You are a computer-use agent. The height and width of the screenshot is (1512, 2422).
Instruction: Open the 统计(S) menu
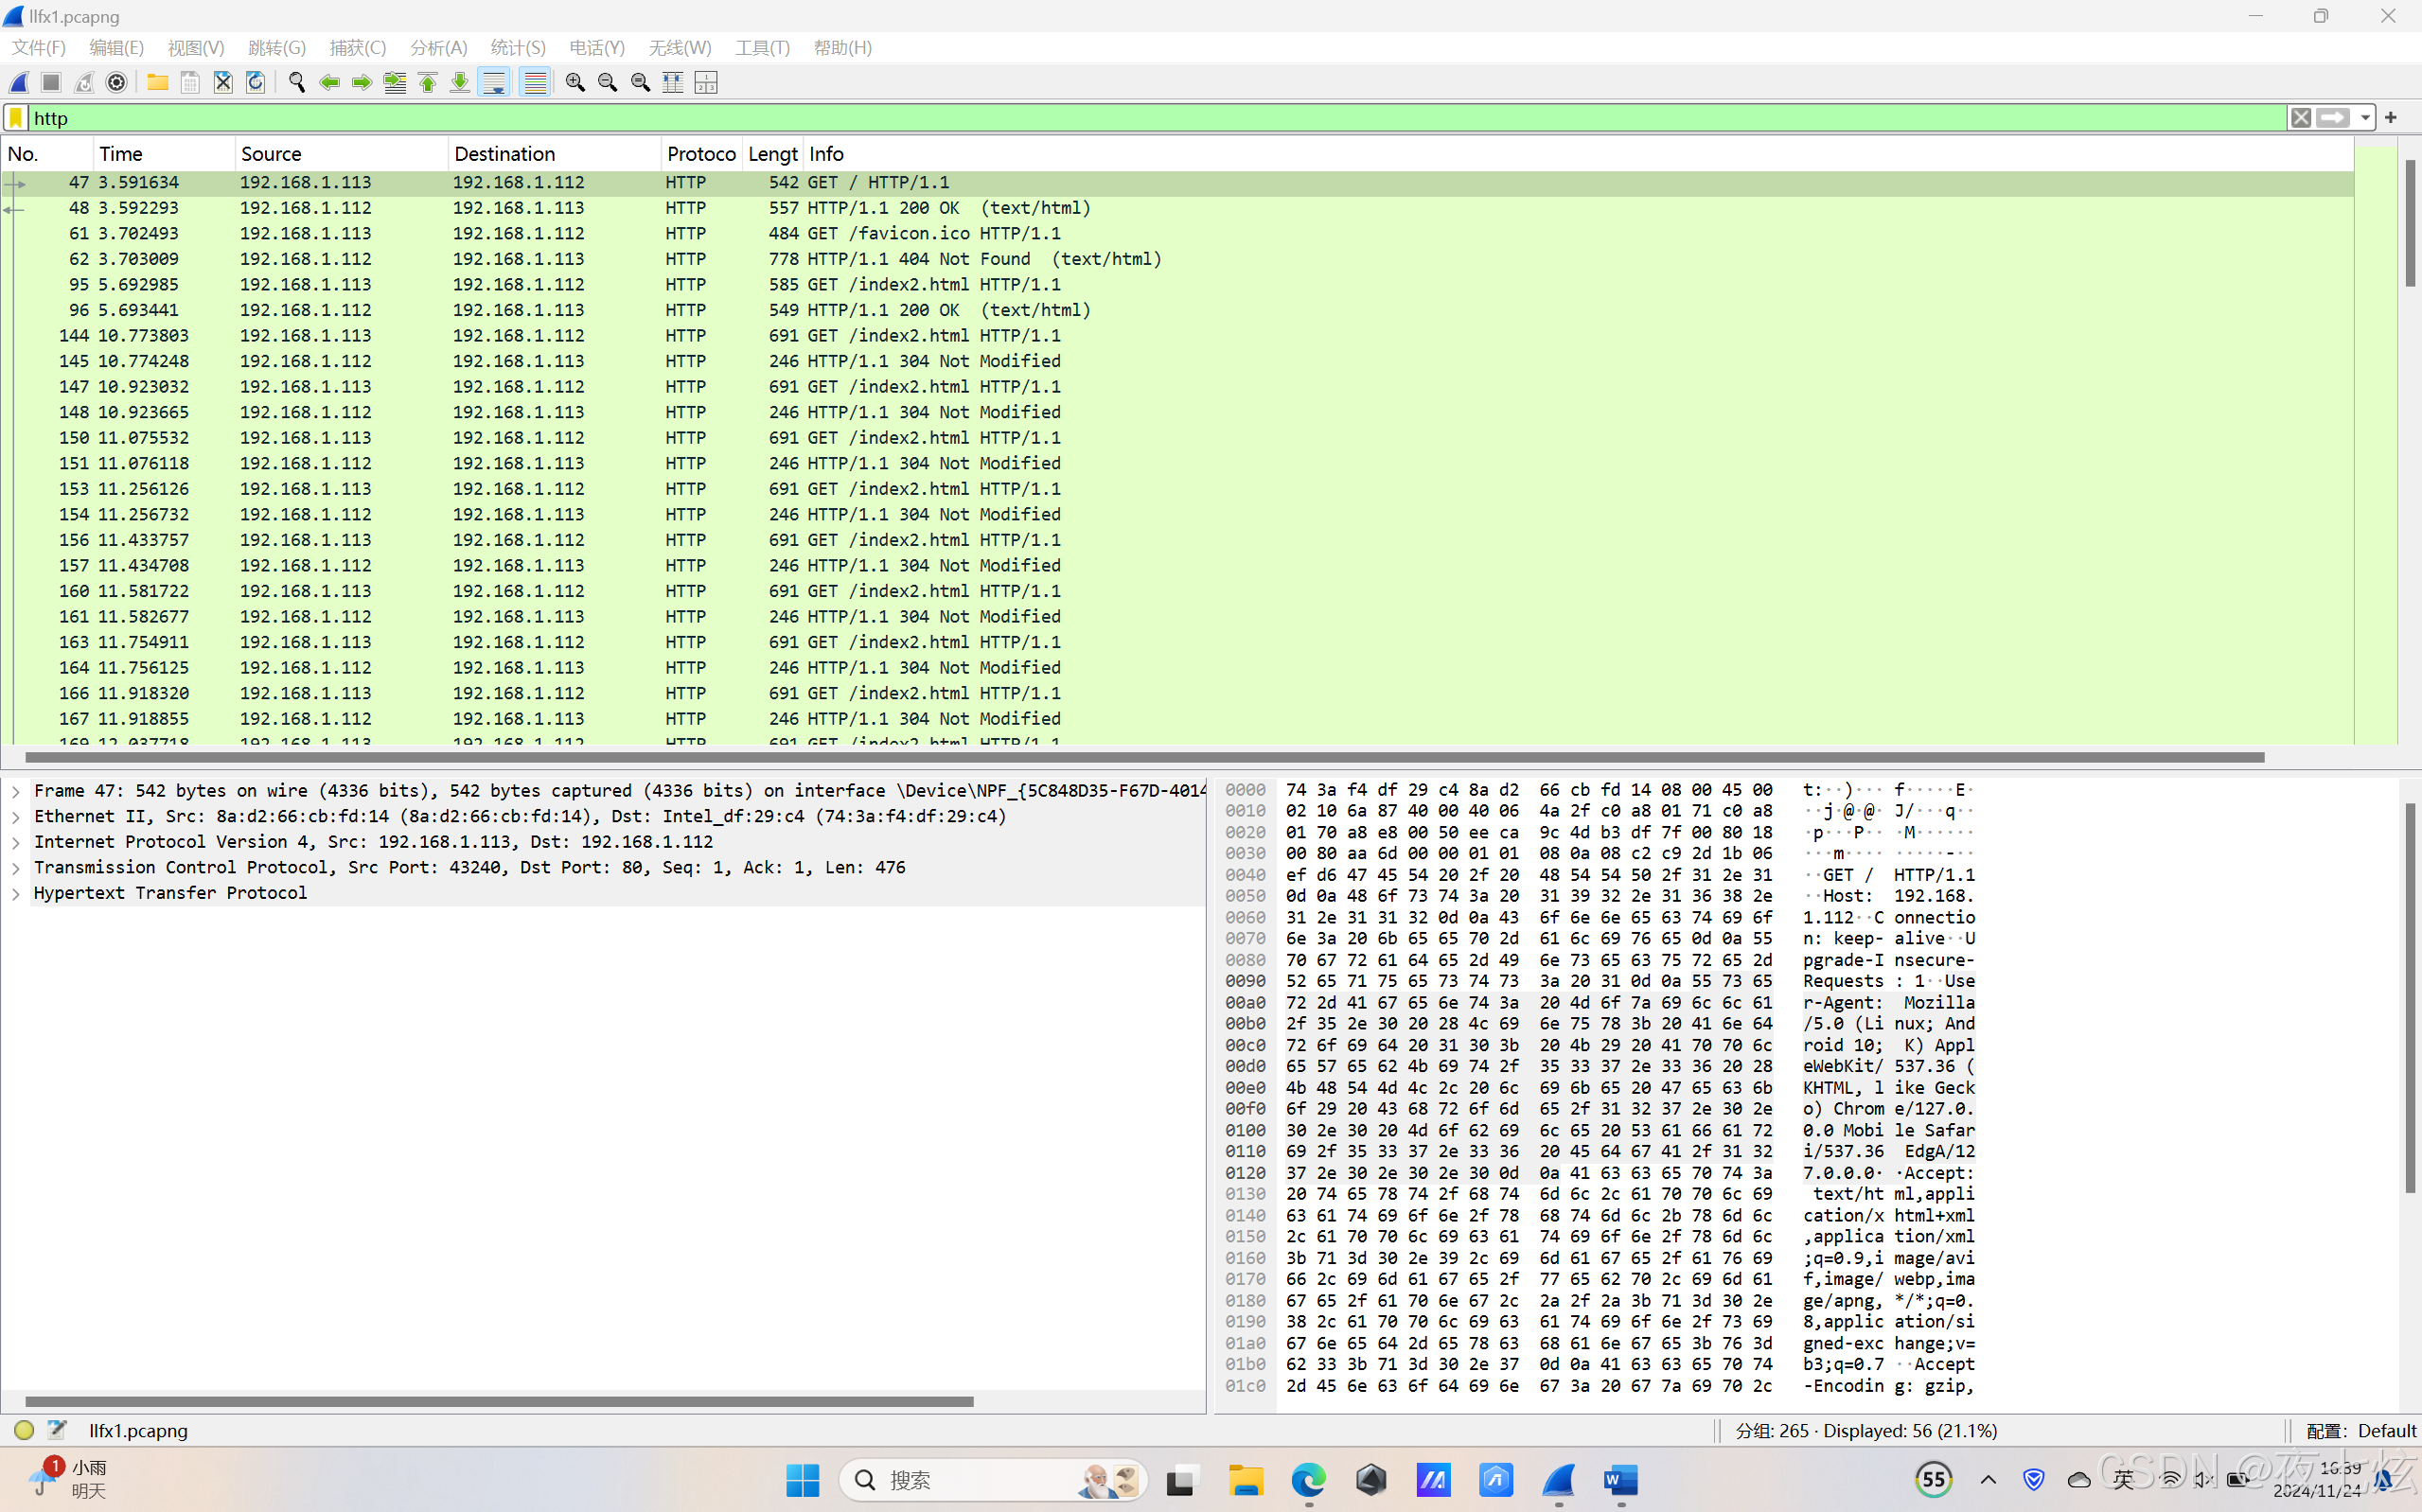[x=517, y=47]
